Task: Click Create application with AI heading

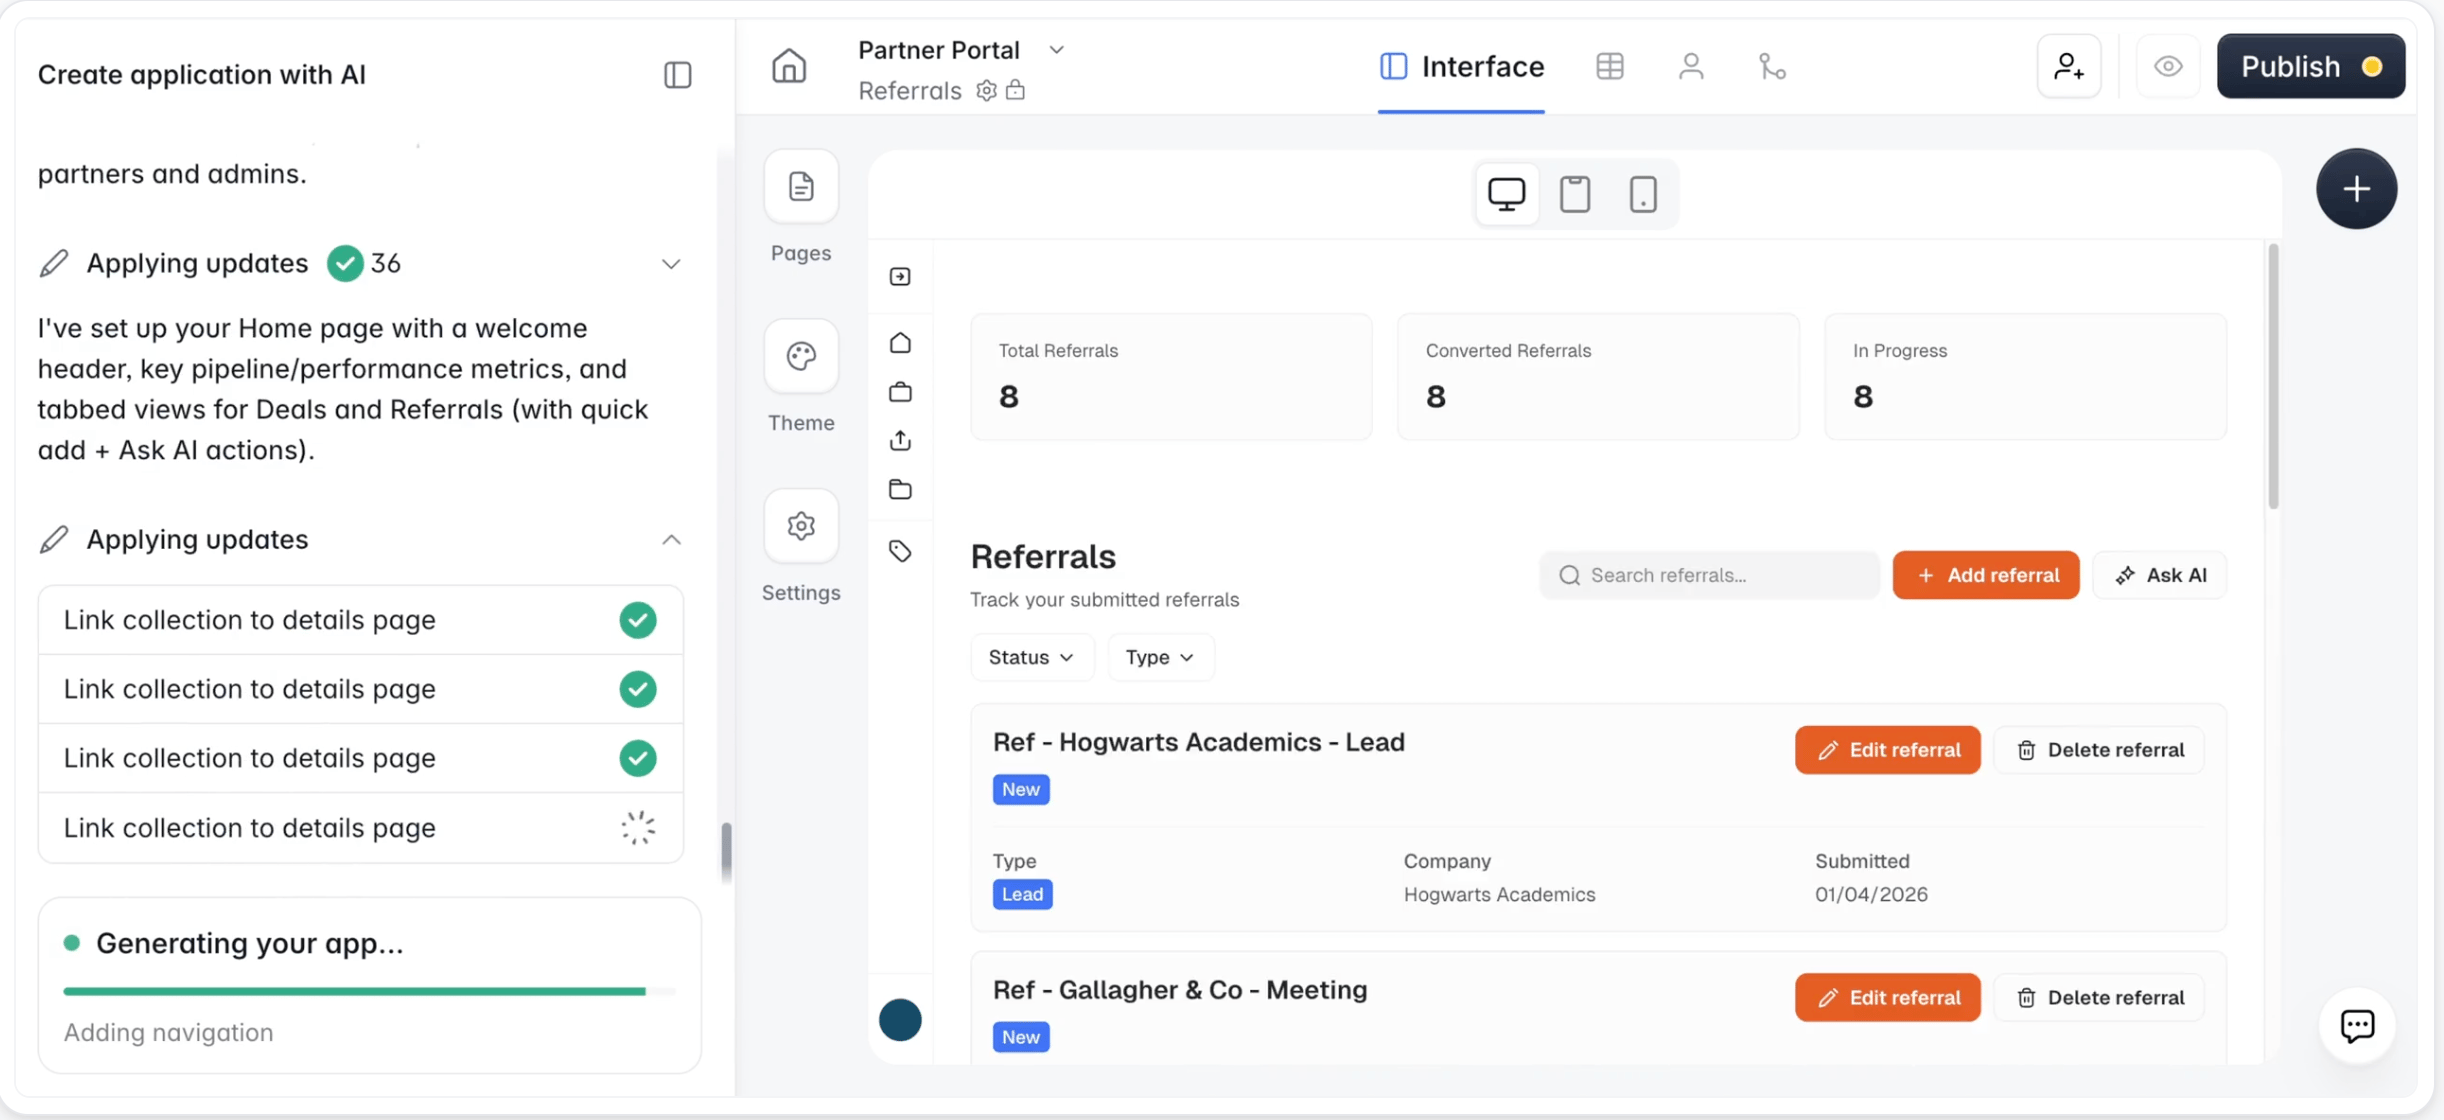Action: tap(201, 75)
